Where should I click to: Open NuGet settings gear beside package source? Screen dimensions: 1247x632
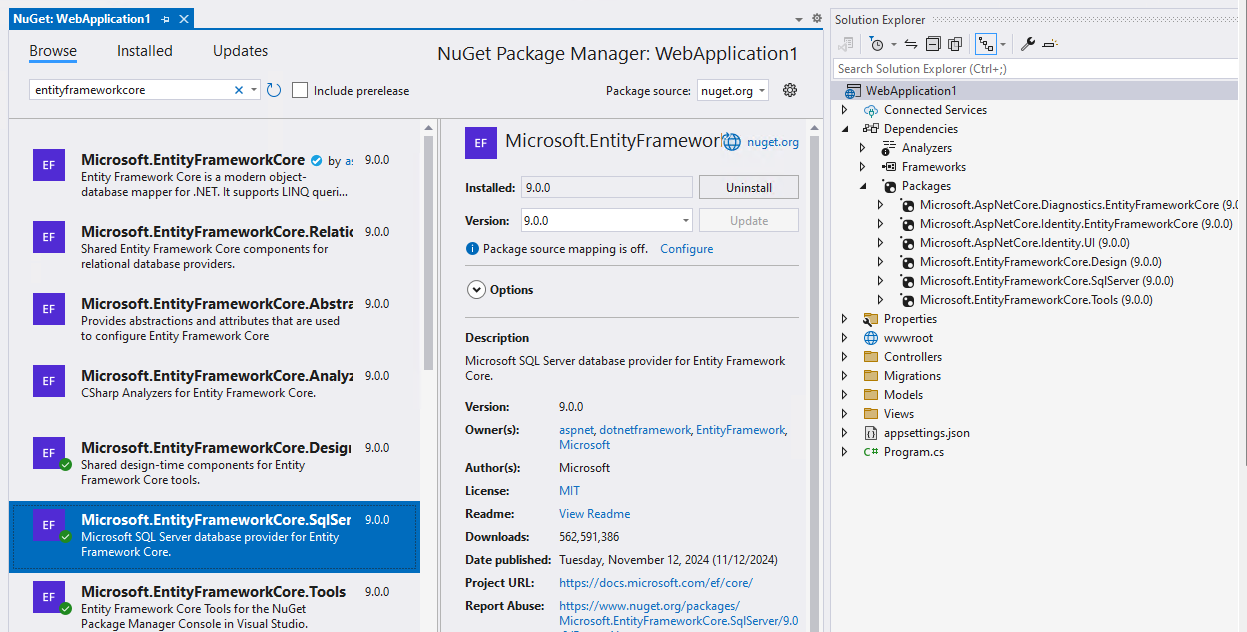click(790, 90)
